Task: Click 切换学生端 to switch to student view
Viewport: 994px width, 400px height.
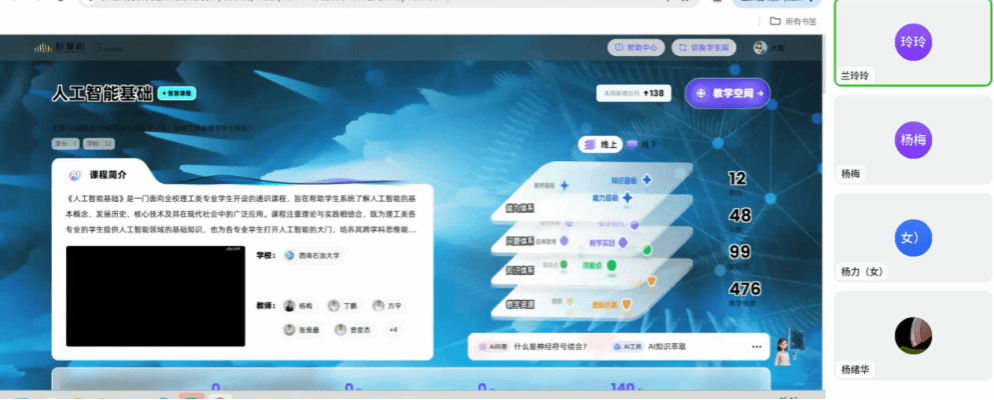Action: [704, 47]
